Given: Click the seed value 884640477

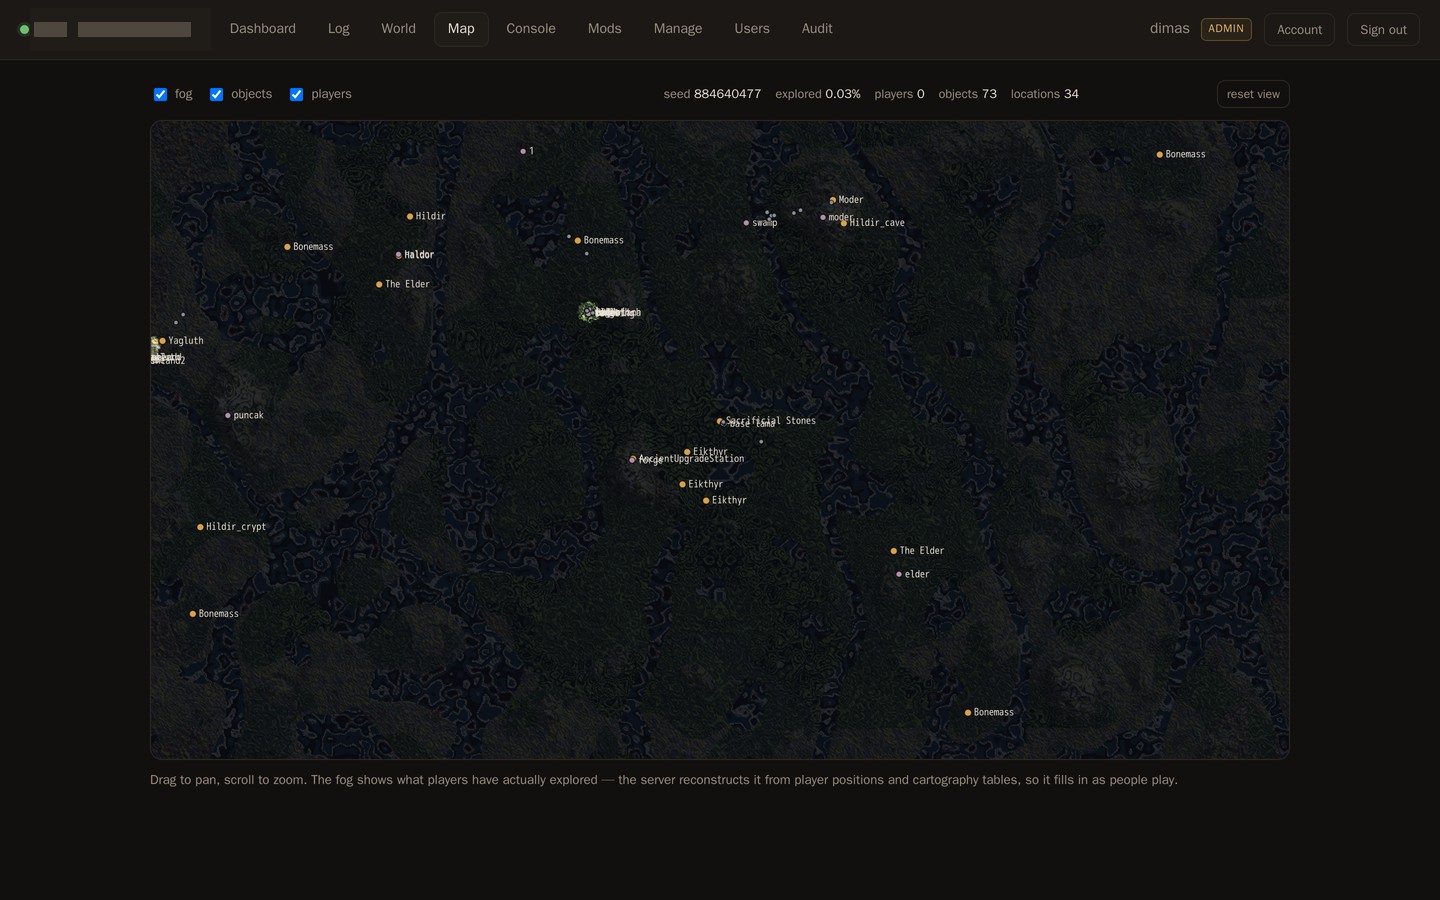Looking at the screenshot, I should (x=727, y=94).
